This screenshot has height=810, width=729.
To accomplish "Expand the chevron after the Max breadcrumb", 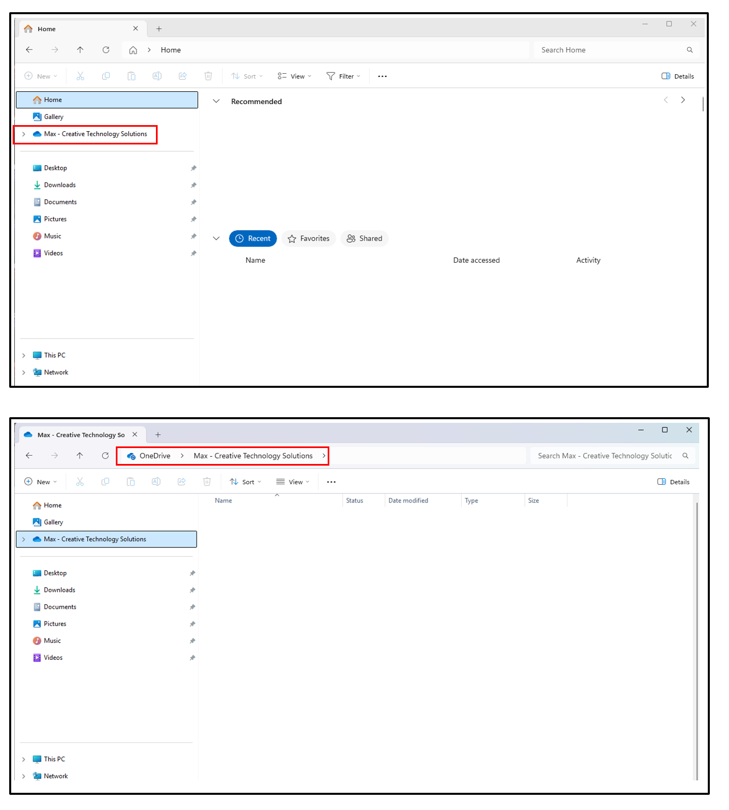I will (323, 456).
